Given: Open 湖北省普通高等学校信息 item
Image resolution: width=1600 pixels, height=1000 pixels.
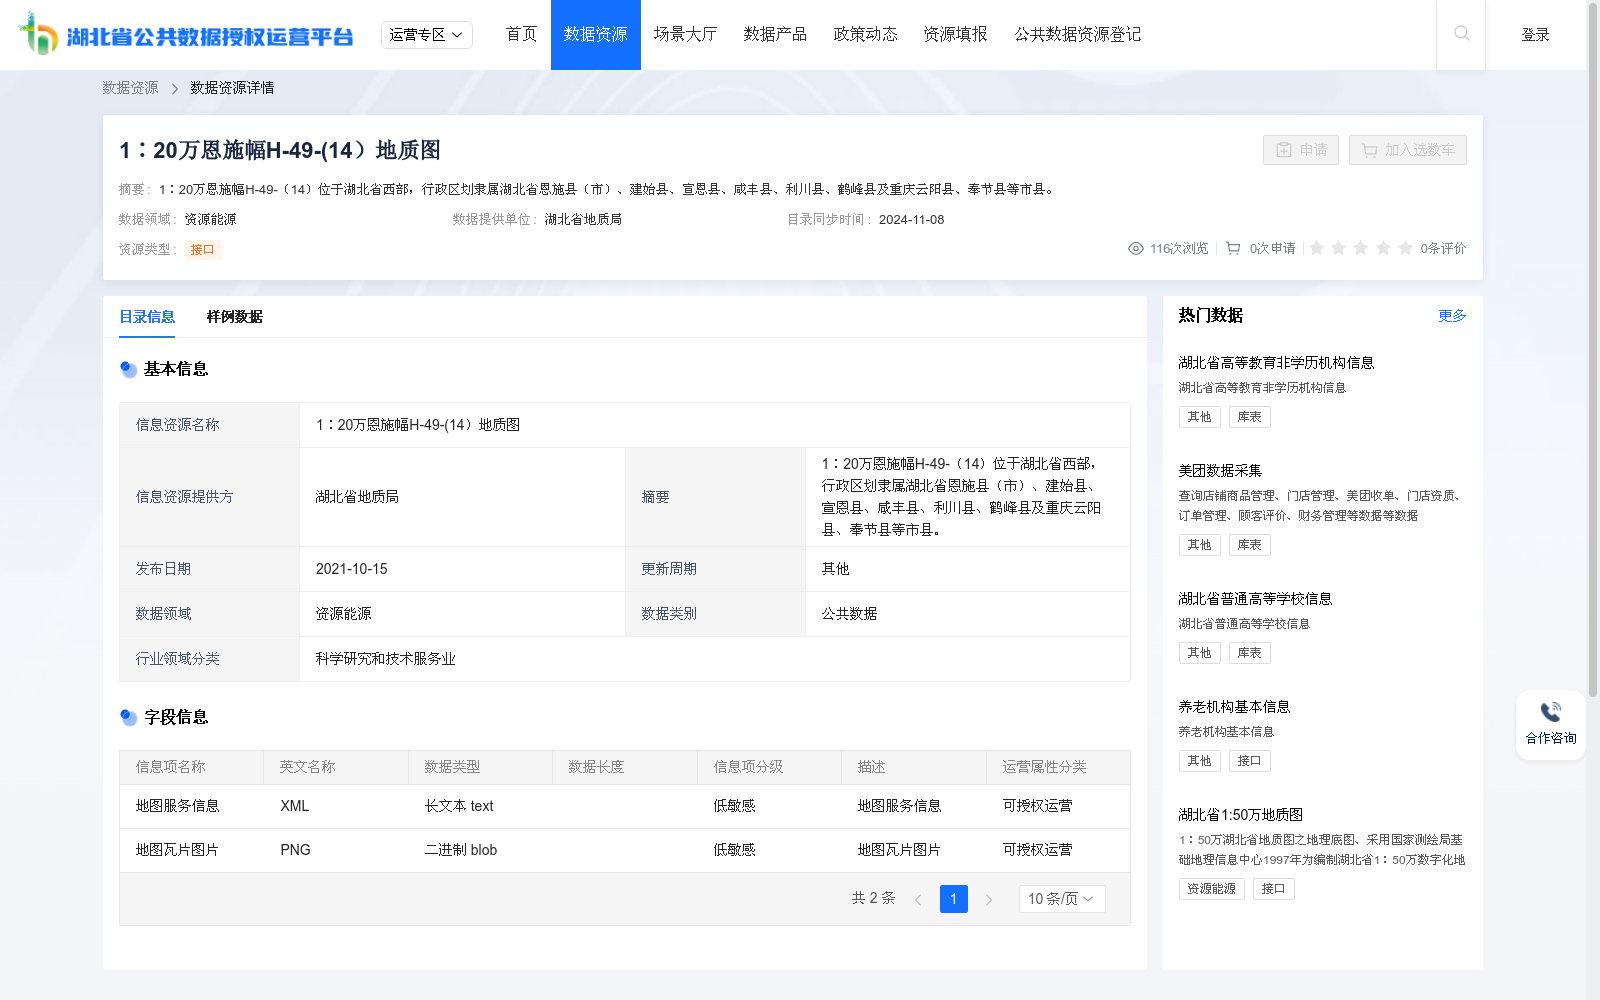Looking at the screenshot, I should click(x=1255, y=599).
